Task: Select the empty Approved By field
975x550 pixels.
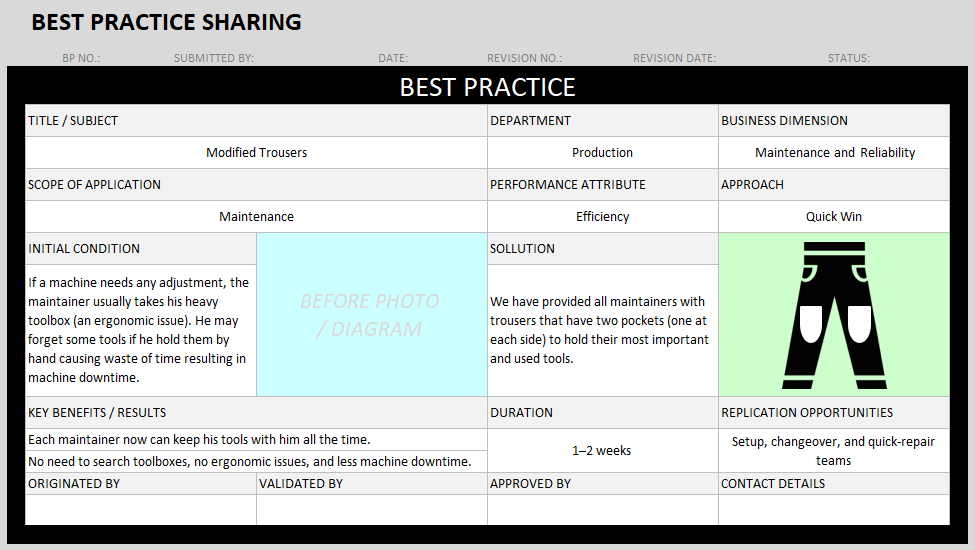Action: pyautogui.click(x=602, y=509)
